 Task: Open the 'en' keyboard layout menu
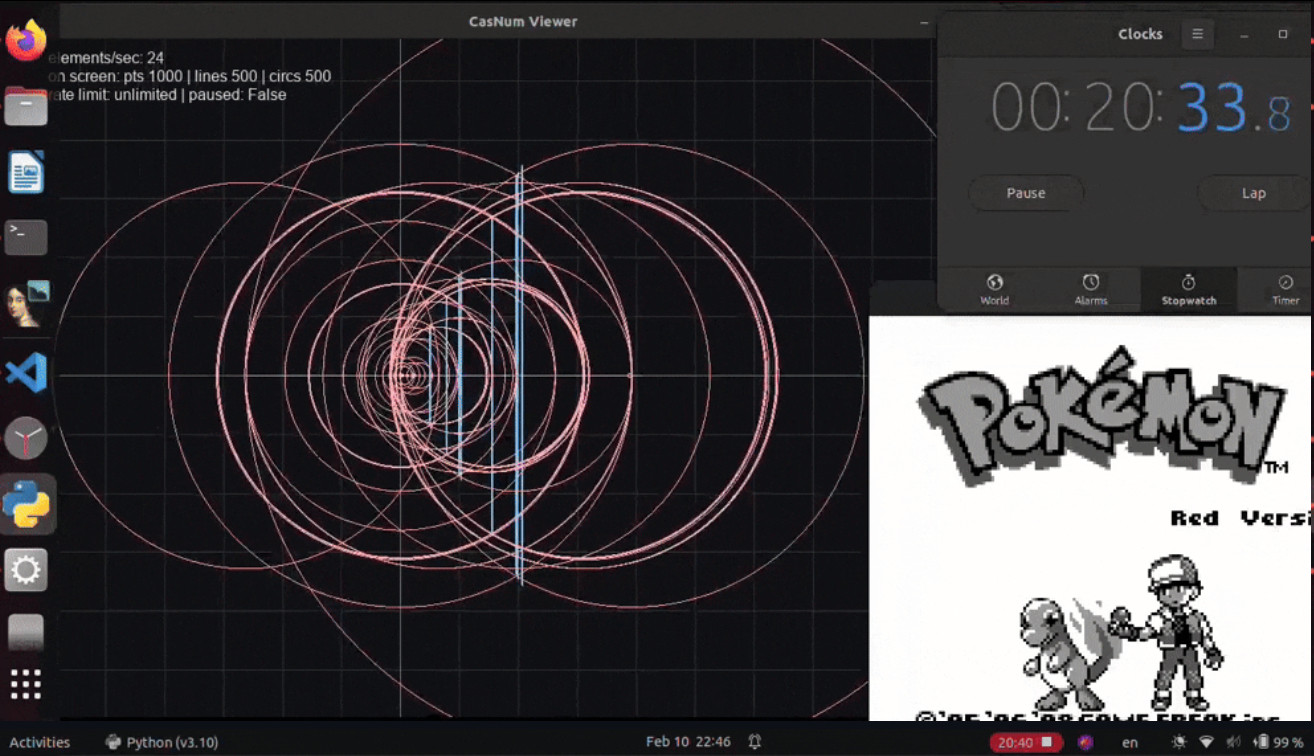(x=1130, y=742)
